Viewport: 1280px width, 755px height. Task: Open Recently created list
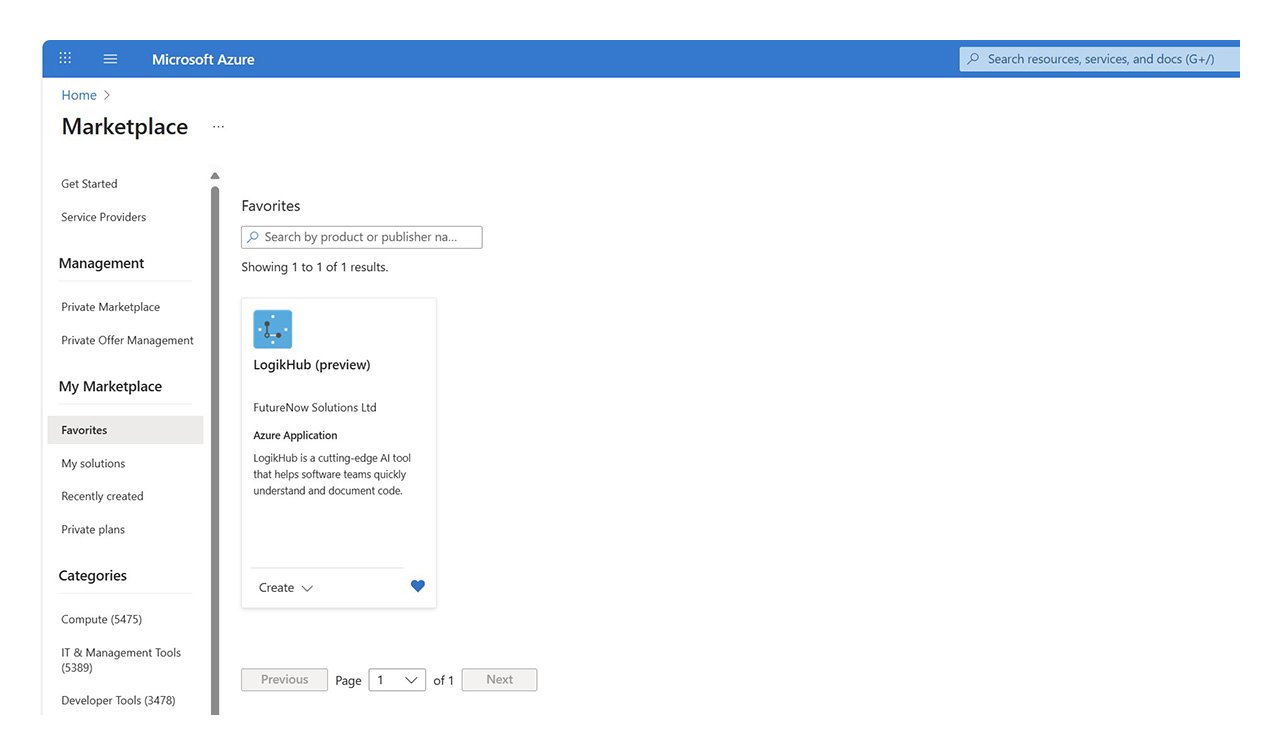pyautogui.click(x=102, y=496)
